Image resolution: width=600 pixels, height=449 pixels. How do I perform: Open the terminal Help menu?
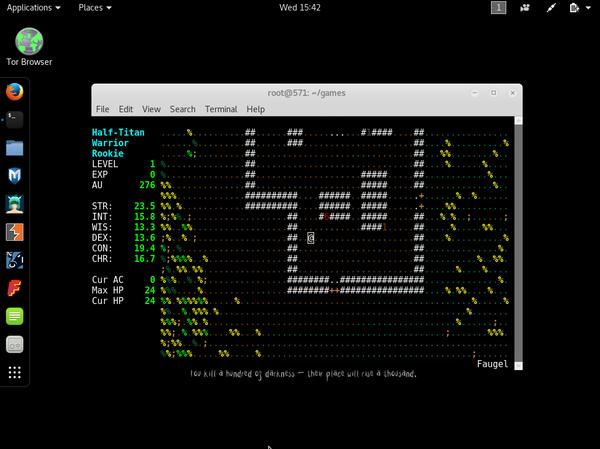(255, 108)
